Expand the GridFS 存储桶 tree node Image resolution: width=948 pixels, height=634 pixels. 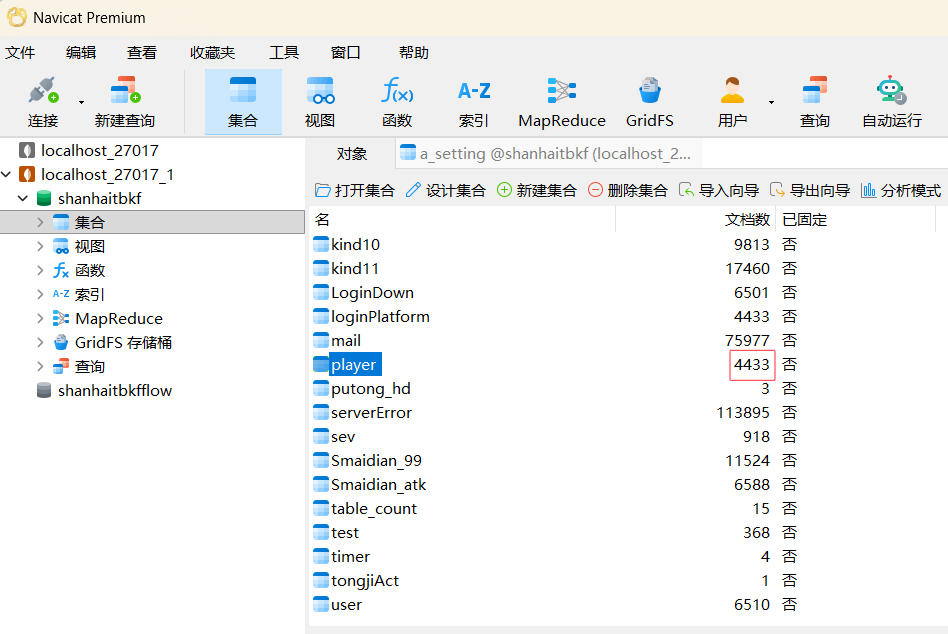point(40,343)
